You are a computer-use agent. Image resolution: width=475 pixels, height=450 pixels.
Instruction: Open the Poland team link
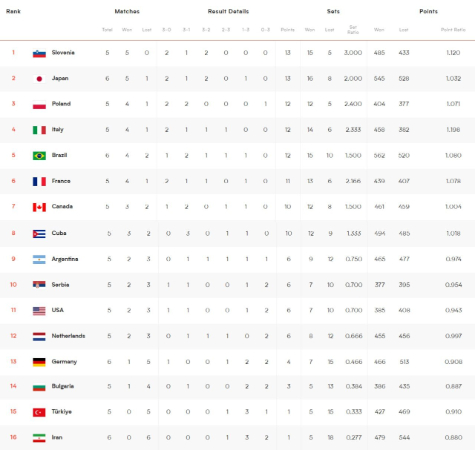[x=61, y=104]
